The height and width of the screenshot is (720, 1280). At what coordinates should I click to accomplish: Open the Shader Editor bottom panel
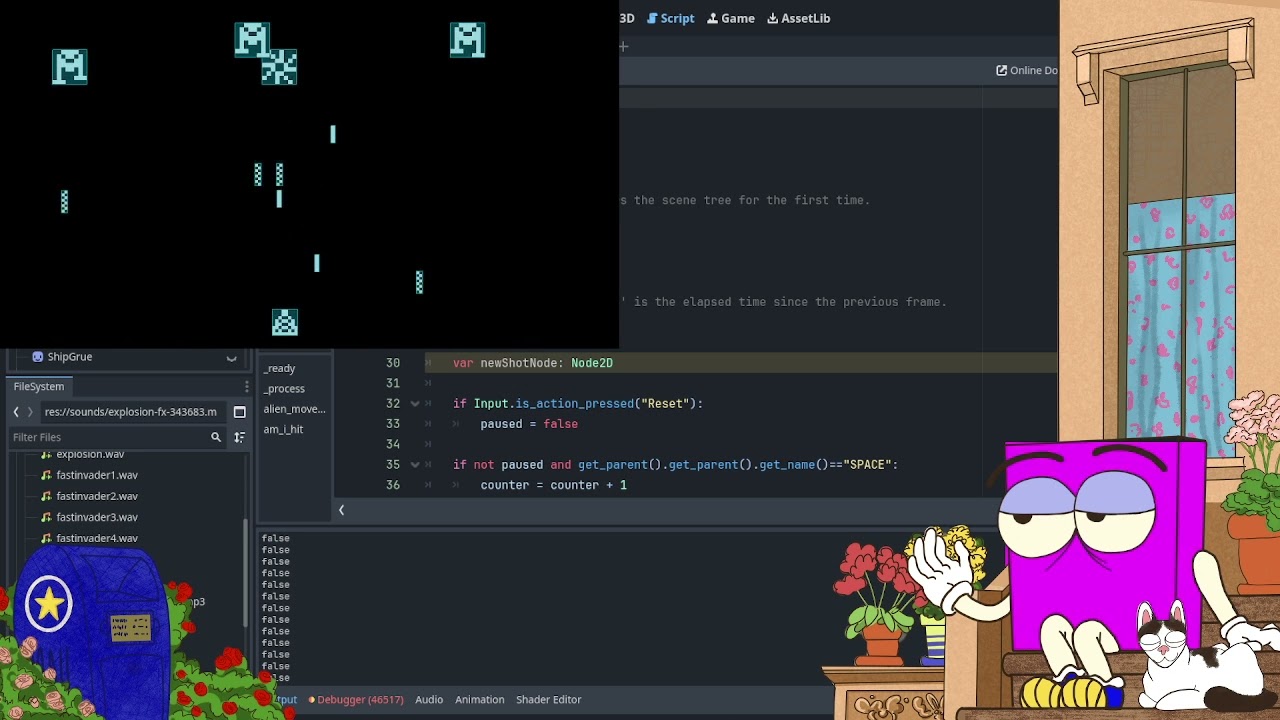pyautogui.click(x=548, y=700)
